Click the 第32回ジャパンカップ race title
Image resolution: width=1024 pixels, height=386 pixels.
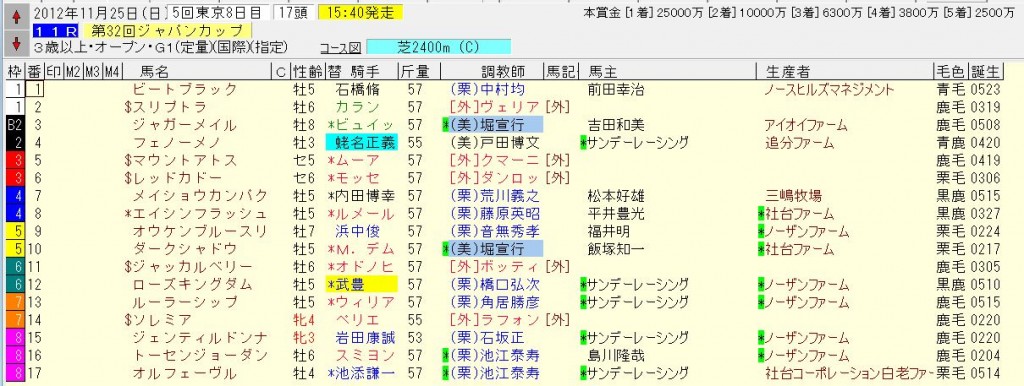click(167, 31)
